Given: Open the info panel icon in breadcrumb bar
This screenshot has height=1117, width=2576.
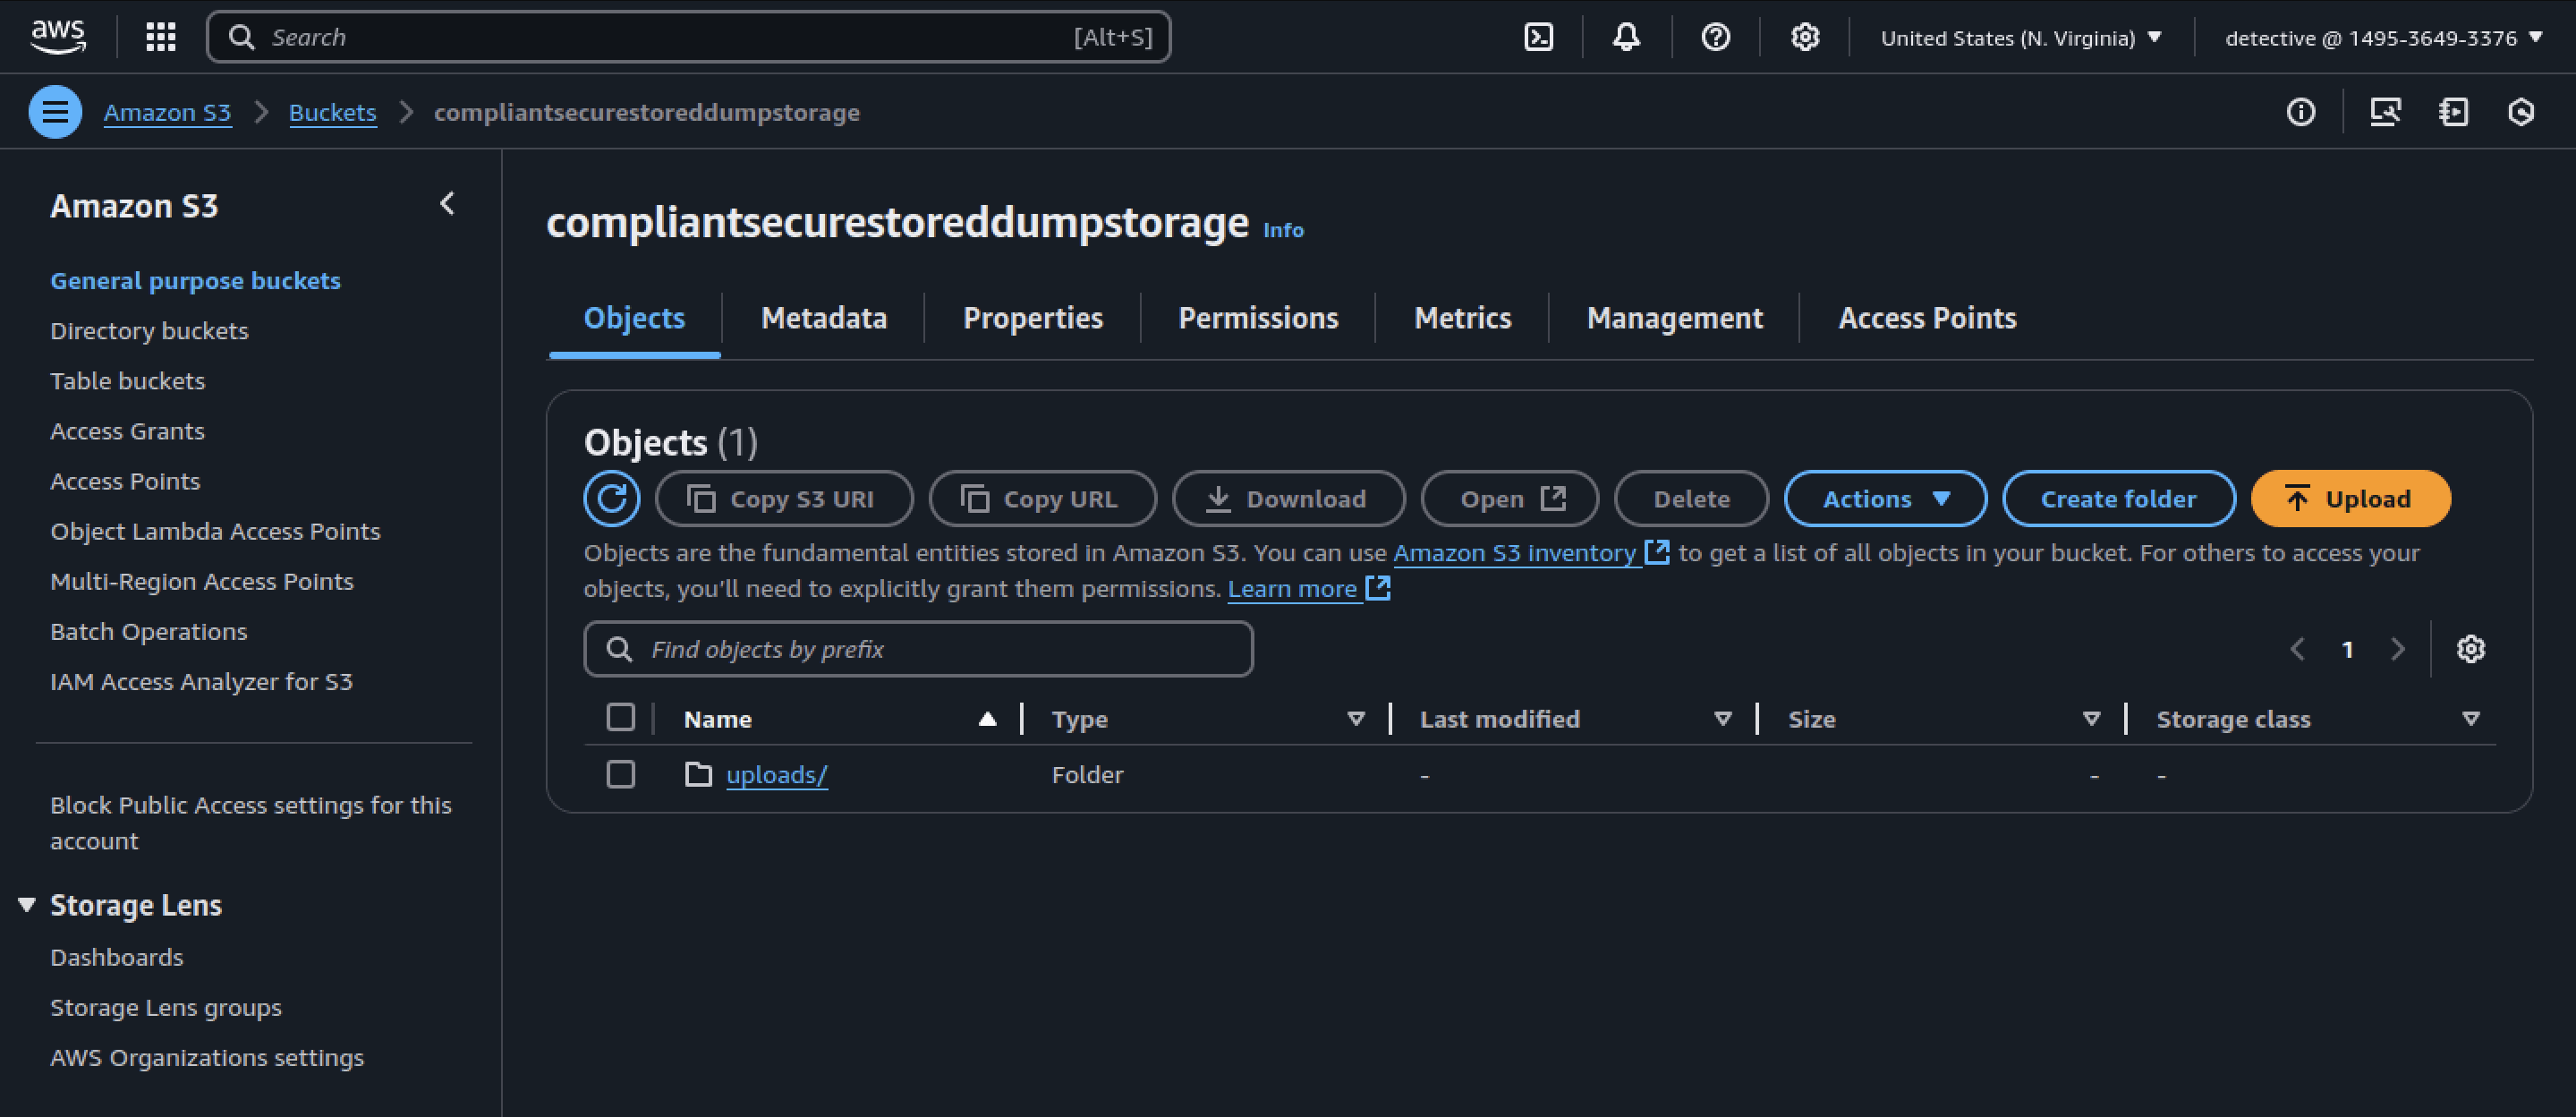Looking at the screenshot, I should click(x=2300, y=112).
